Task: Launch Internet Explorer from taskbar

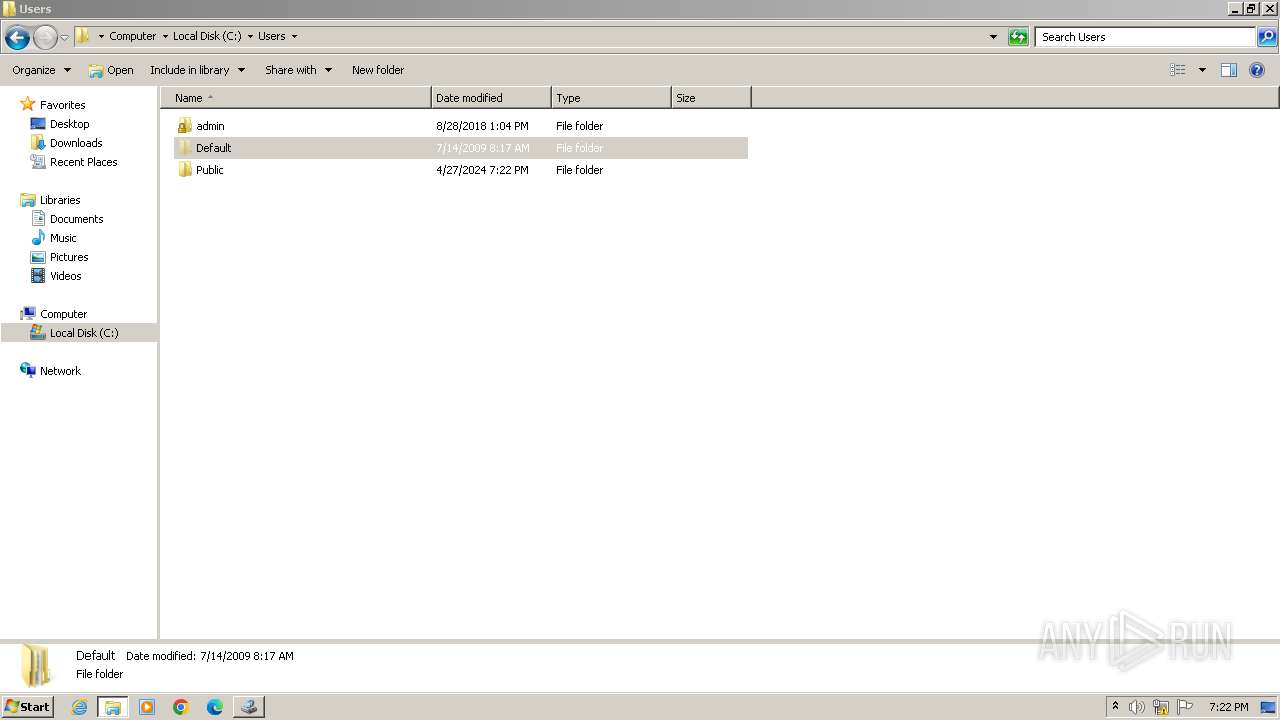Action: (79, 707)
